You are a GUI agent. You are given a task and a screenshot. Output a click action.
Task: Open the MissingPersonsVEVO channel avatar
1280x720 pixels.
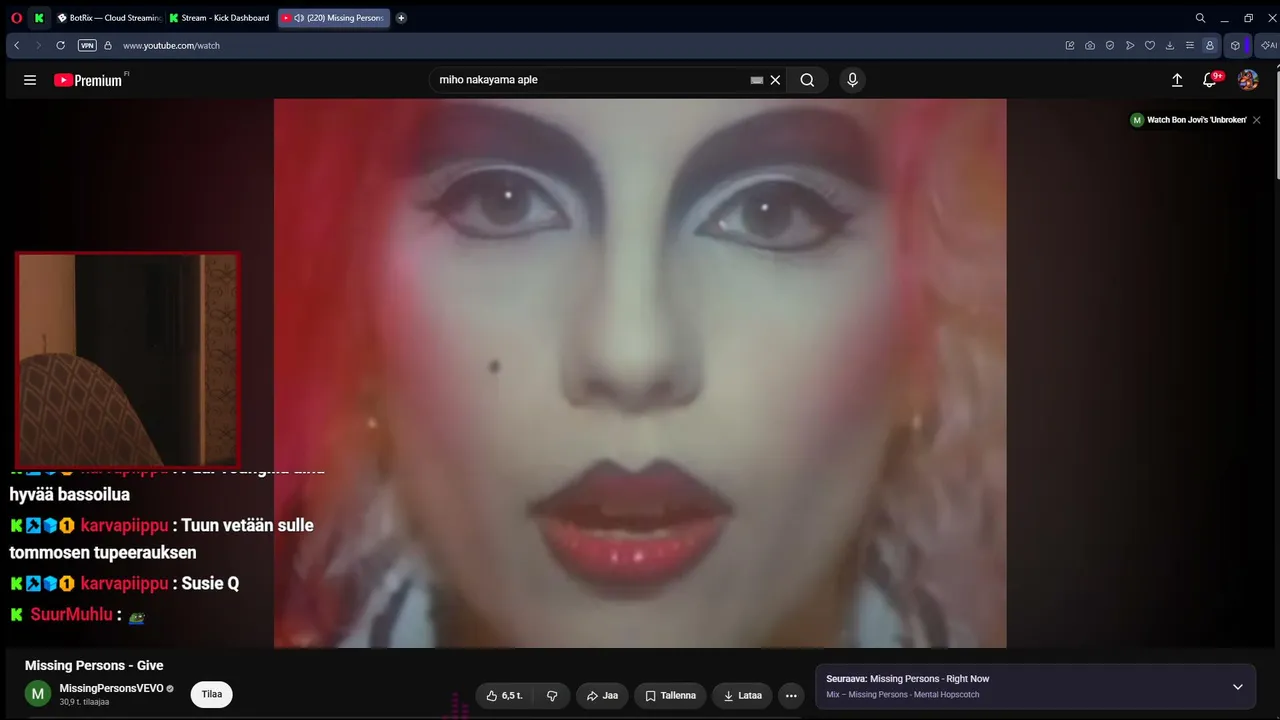pos(38,694)
